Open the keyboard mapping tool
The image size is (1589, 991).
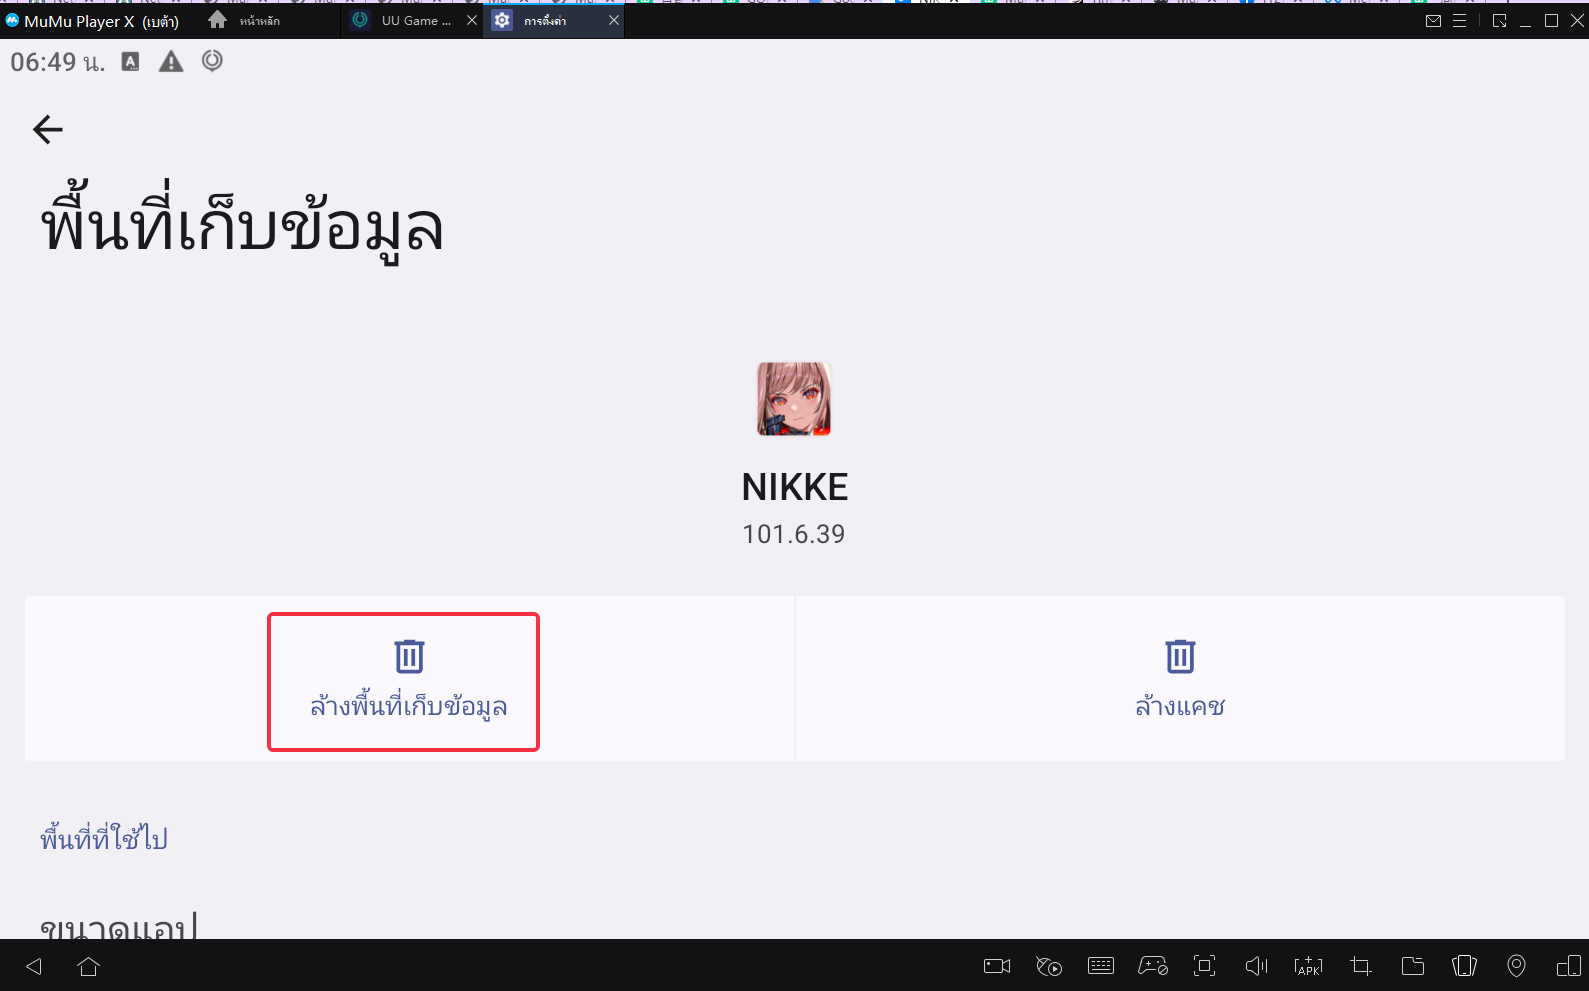coord(1101,966)
